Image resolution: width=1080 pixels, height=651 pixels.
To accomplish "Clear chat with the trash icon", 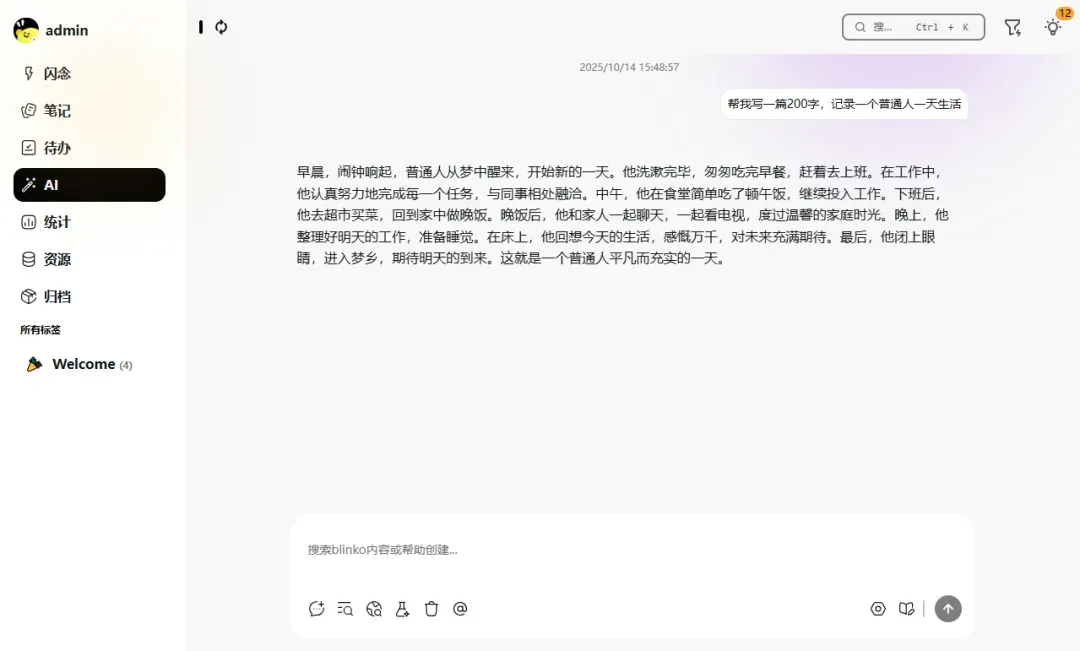I will [x=431, y=608].
